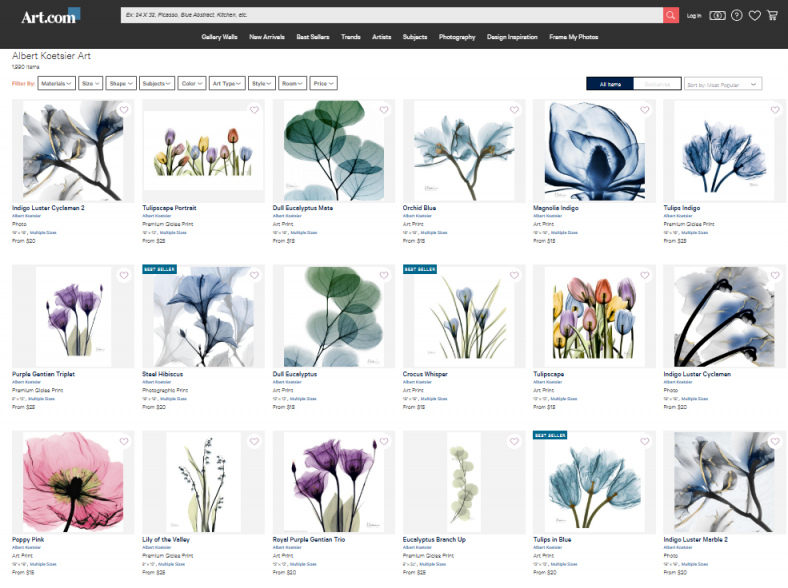Expand the Subjects filter dropdown
The image size is (788, 588).
[157, 83]
